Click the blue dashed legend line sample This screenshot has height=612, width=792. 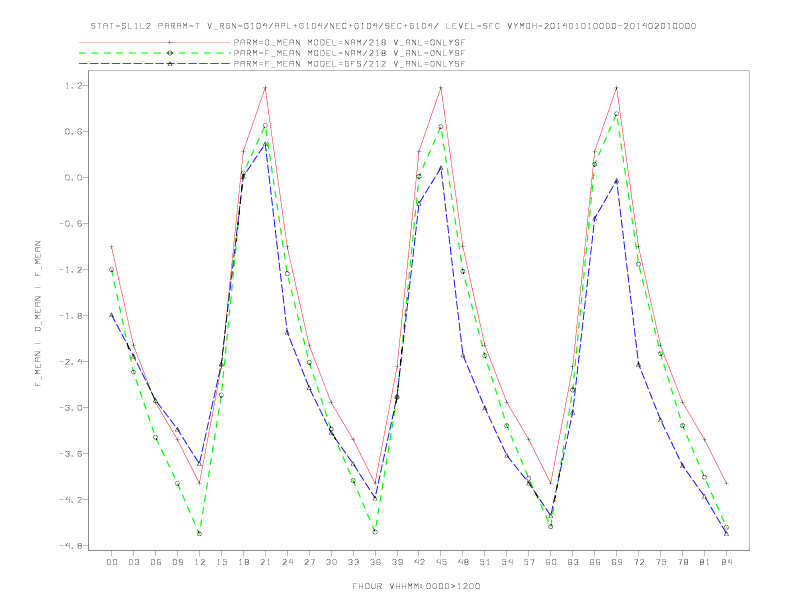pos(155,64)
